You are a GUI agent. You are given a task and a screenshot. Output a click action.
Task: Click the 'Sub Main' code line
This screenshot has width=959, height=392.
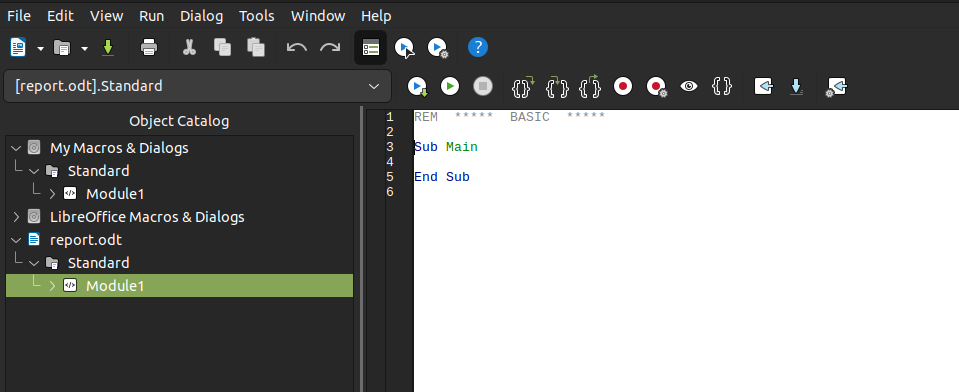click(x=446, y=147)
